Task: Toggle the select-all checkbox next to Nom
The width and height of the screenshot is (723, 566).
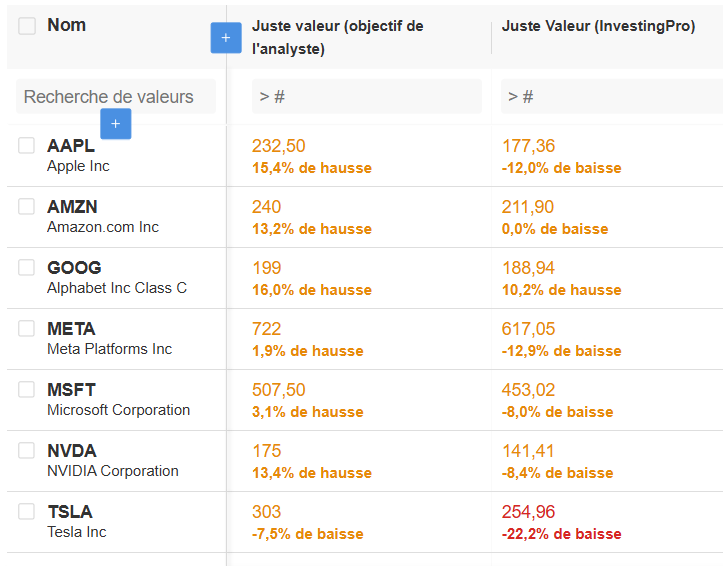Action: click(27, 26)
